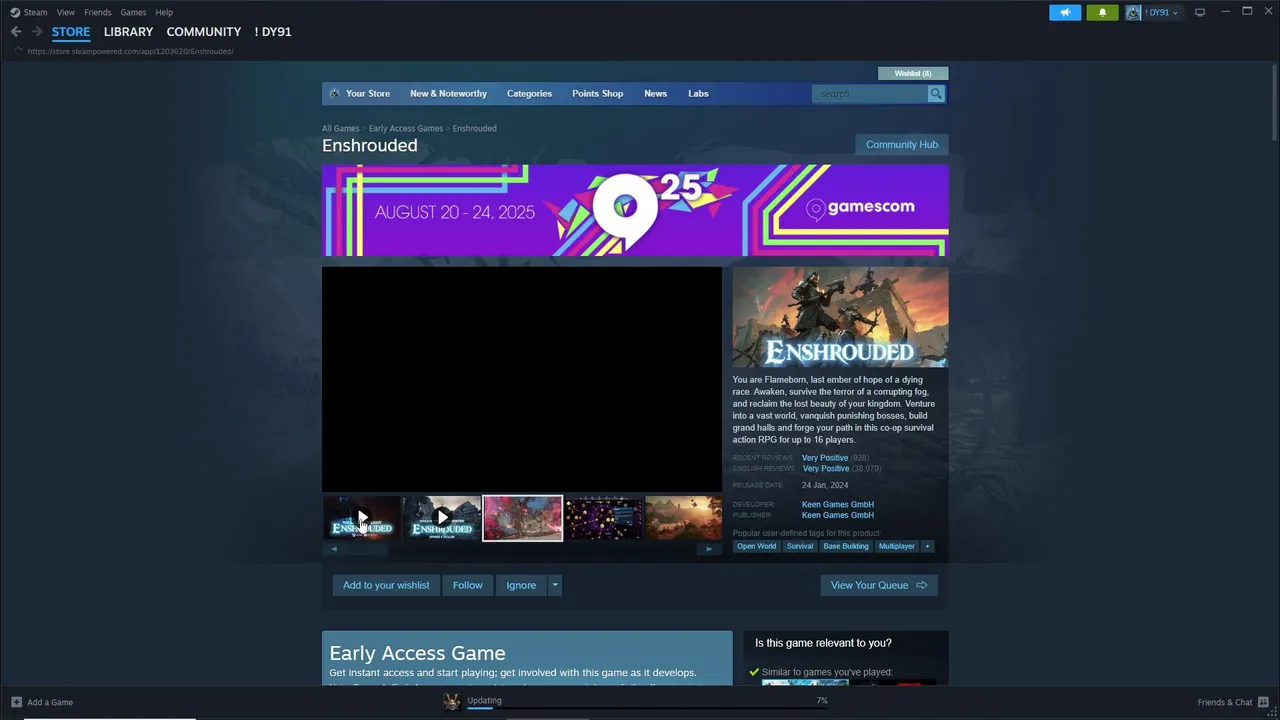1280x720 pixels.
Task: Open the Points Shop link
Action: tap(597, 94)
